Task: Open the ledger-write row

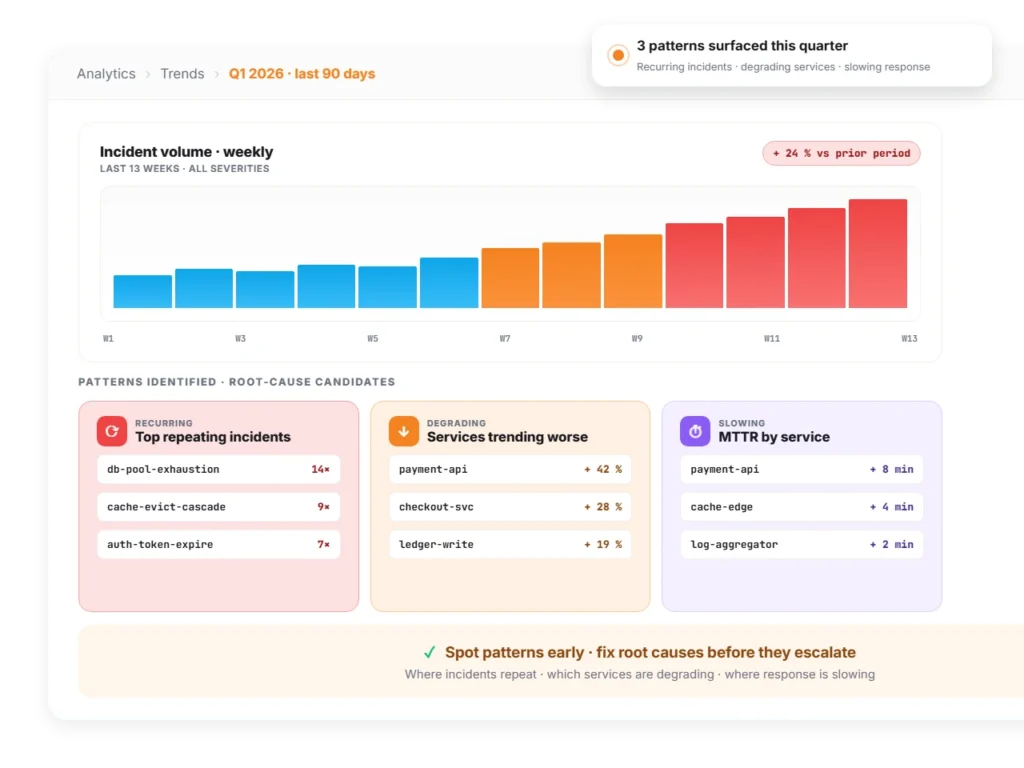Action: point(510,545)
